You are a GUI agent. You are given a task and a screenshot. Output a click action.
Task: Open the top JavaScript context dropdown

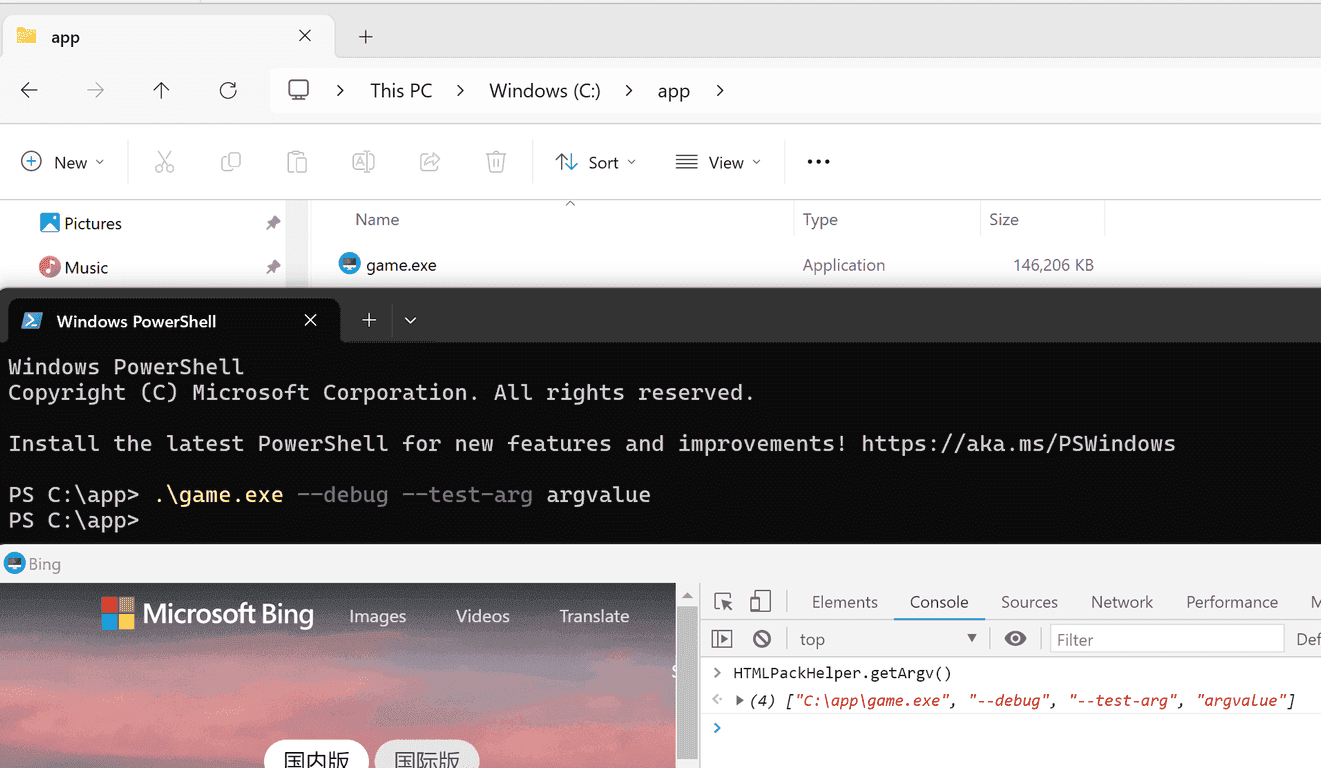[887, 639]
